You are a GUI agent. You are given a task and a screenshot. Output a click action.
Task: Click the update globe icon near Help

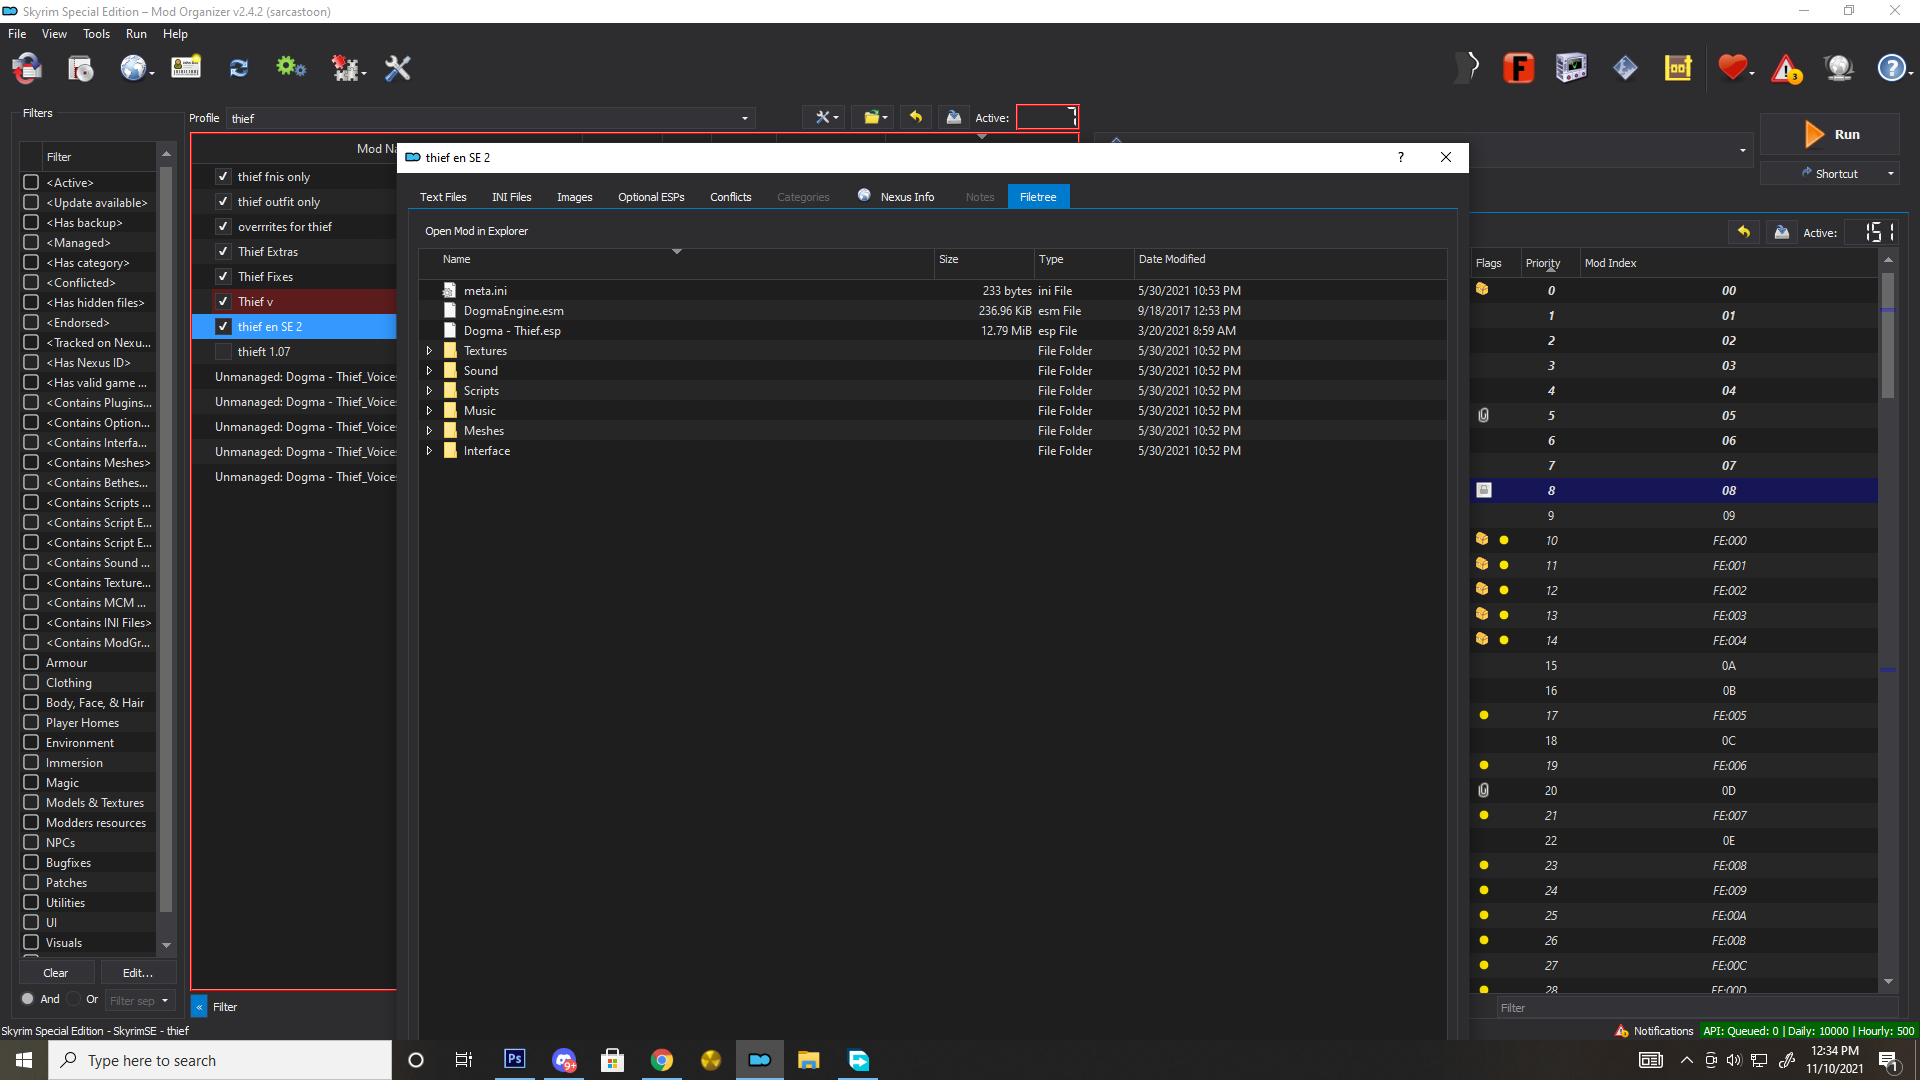point(1839,68)
